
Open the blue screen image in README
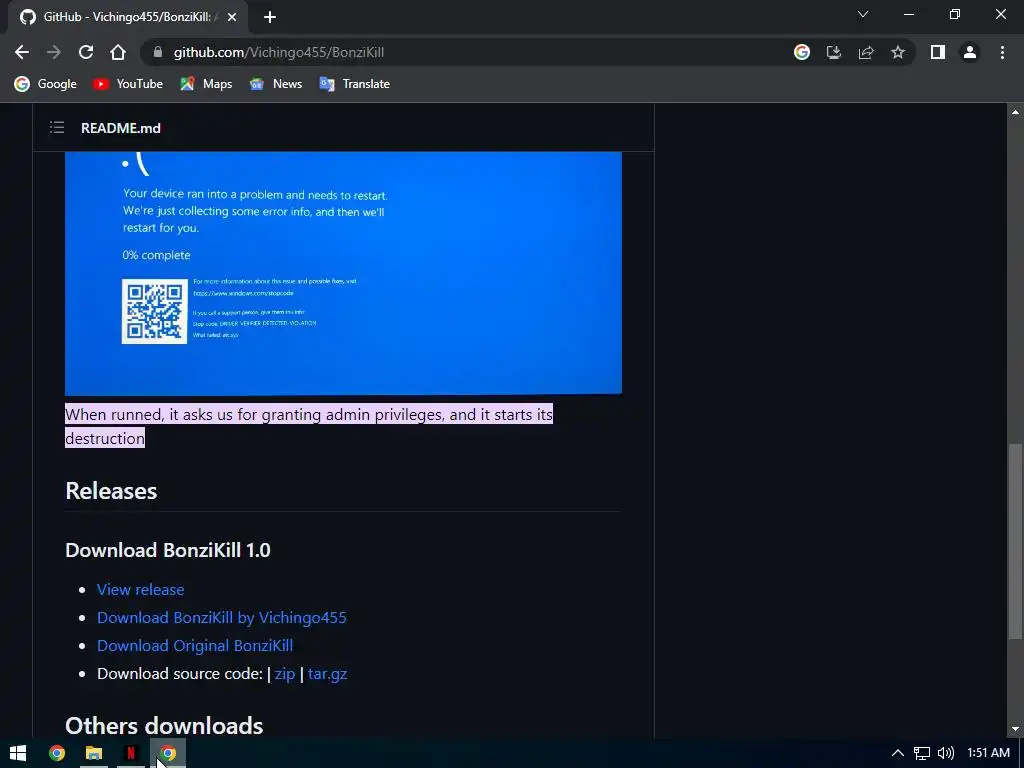[x=344, y=273]
